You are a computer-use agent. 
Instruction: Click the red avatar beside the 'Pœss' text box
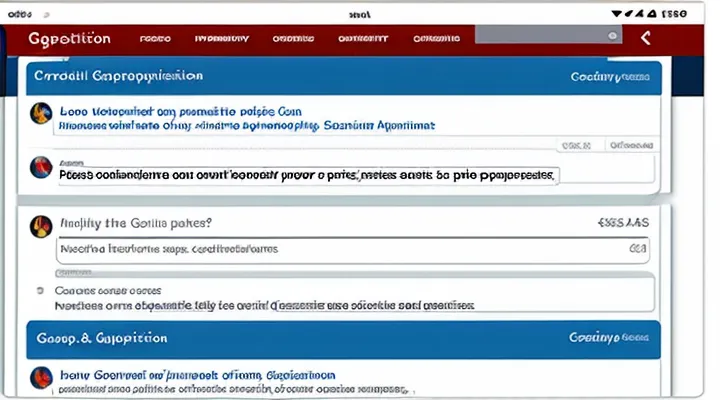tap(42, 166)
